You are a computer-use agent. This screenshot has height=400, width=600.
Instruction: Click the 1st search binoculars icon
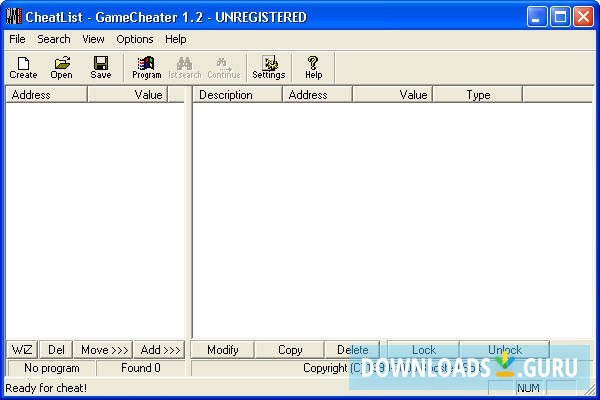(184, 68)
